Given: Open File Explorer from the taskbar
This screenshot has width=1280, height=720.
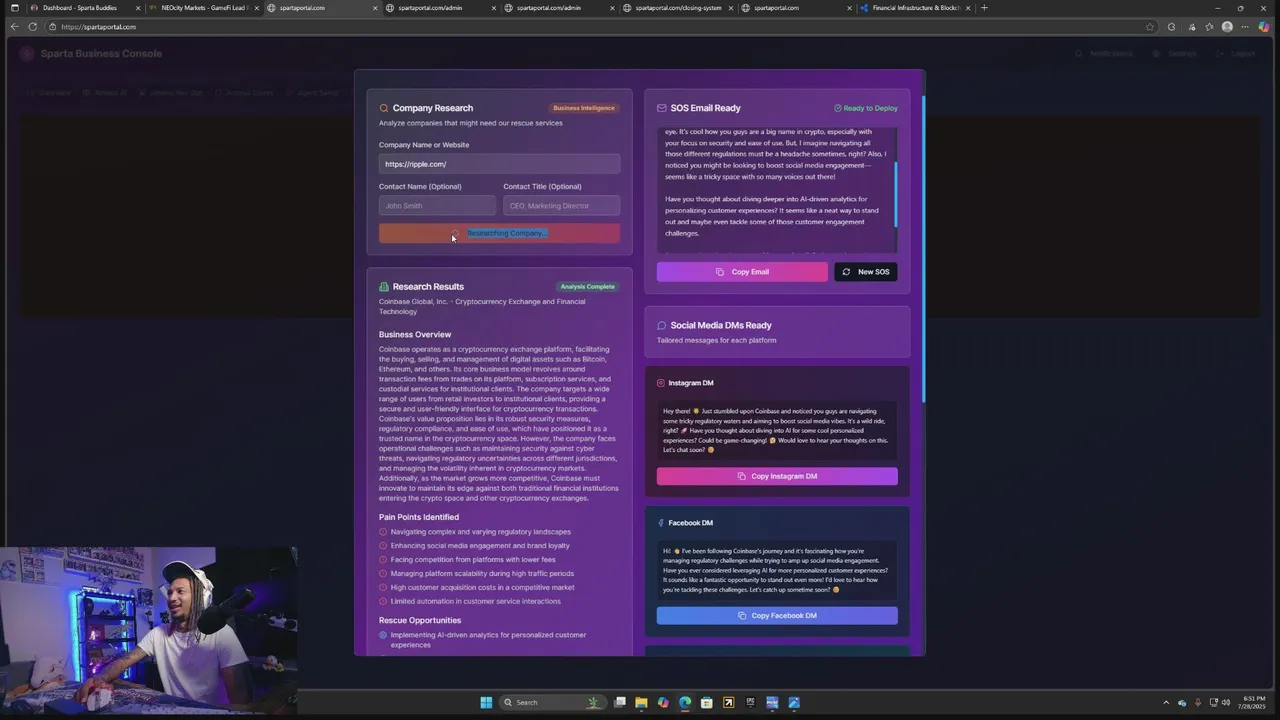Looking at the screenshot, I should 641,702.
